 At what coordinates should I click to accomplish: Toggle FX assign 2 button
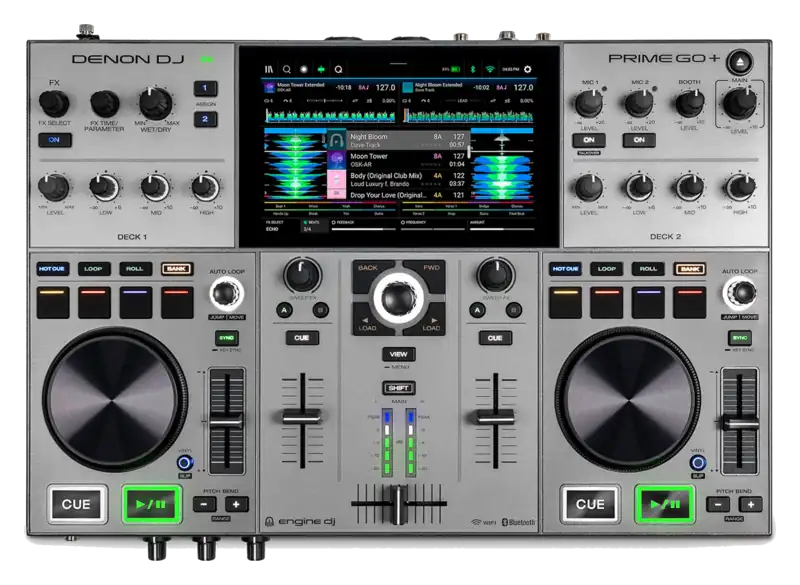(205, 119)
